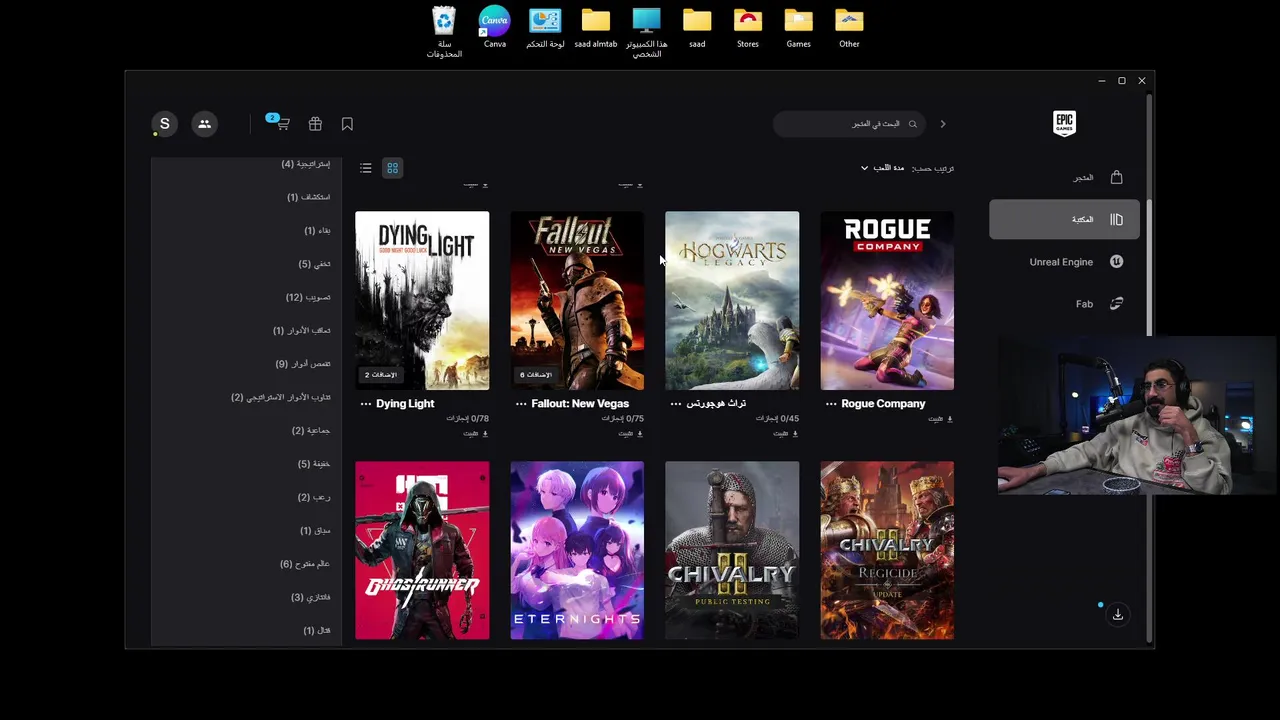Switch library to grid view

392,168
